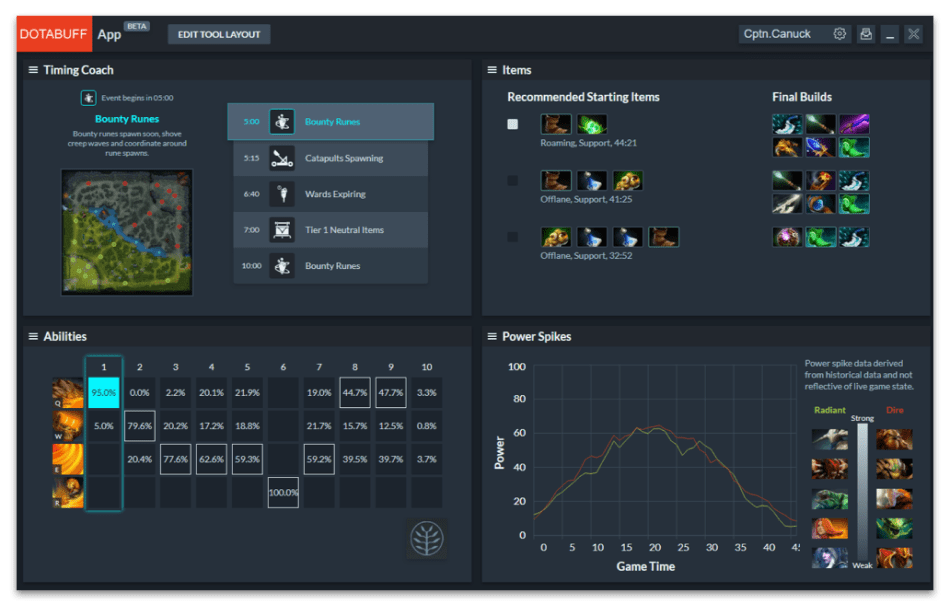Click the Tier 1 Neutral Items icon
The image size is (950, 606).
point(282,230)
